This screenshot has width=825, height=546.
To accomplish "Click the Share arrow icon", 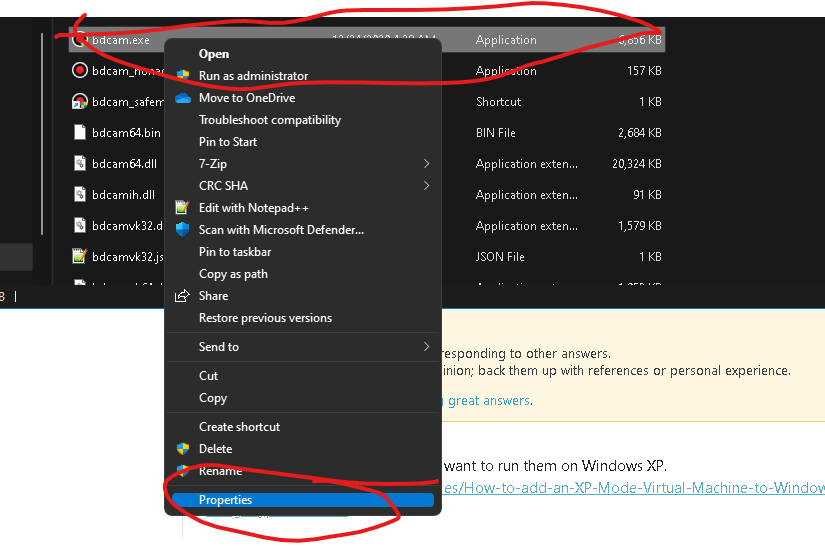I will coord(182,296).
